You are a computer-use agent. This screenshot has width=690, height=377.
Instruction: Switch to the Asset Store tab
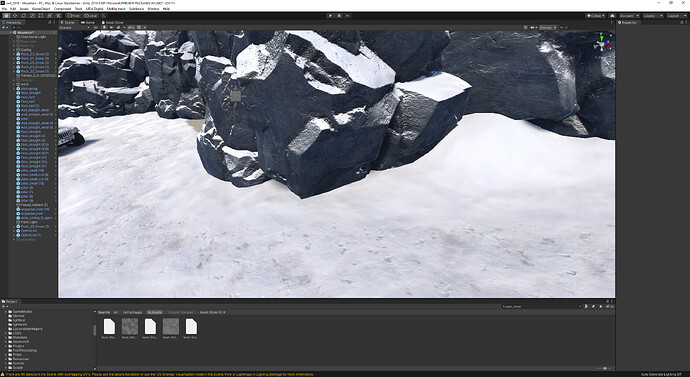(x=113, y=22)
